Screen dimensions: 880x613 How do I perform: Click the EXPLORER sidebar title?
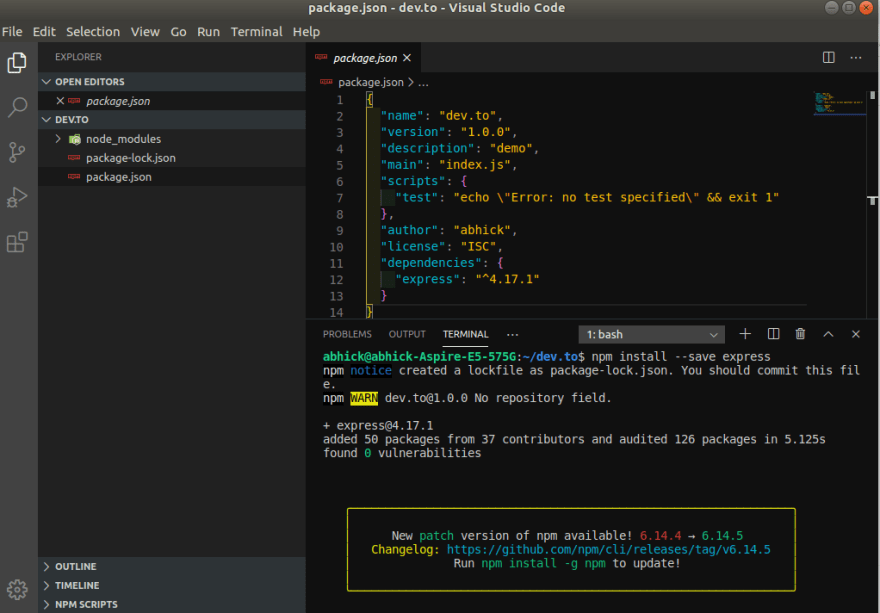[x=78, y=57]
